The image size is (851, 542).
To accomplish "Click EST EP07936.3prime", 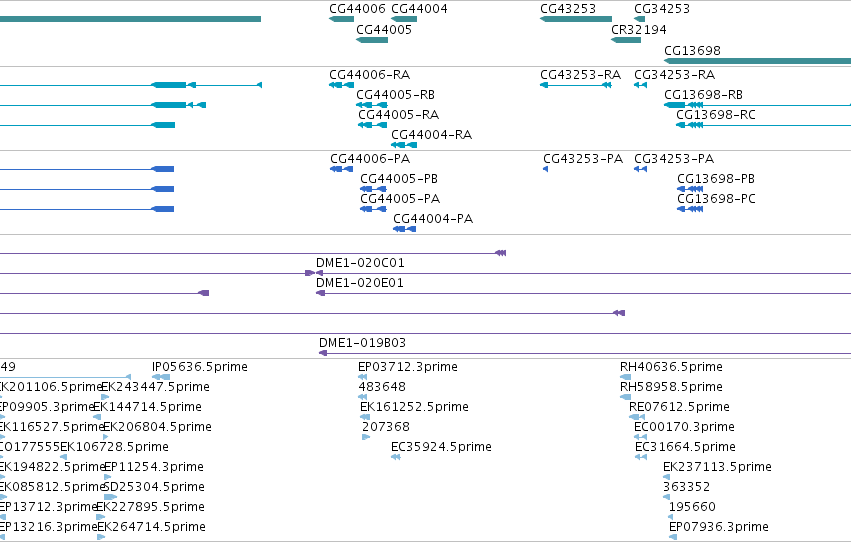I will point(719,527).
